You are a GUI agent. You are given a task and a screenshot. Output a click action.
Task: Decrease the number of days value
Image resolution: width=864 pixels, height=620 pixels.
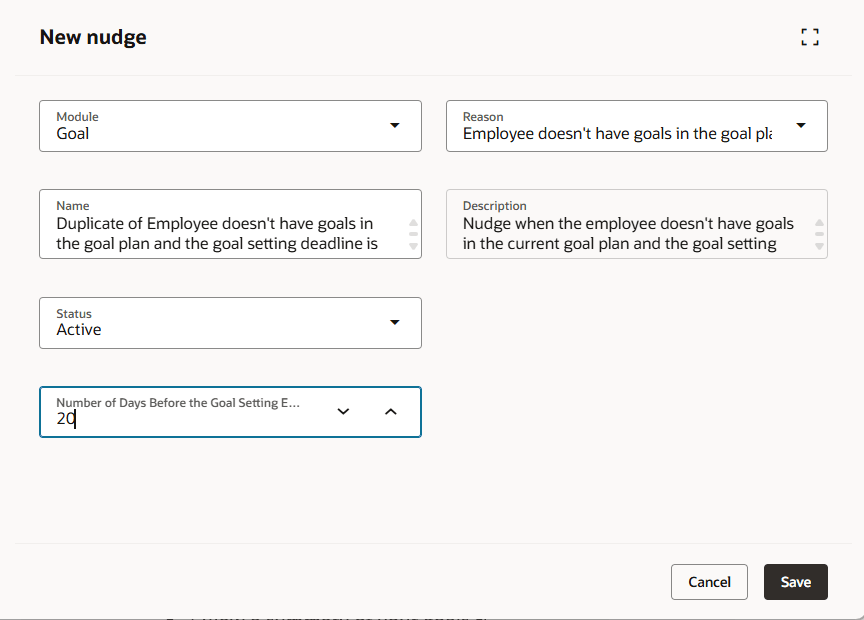(343, 411)
